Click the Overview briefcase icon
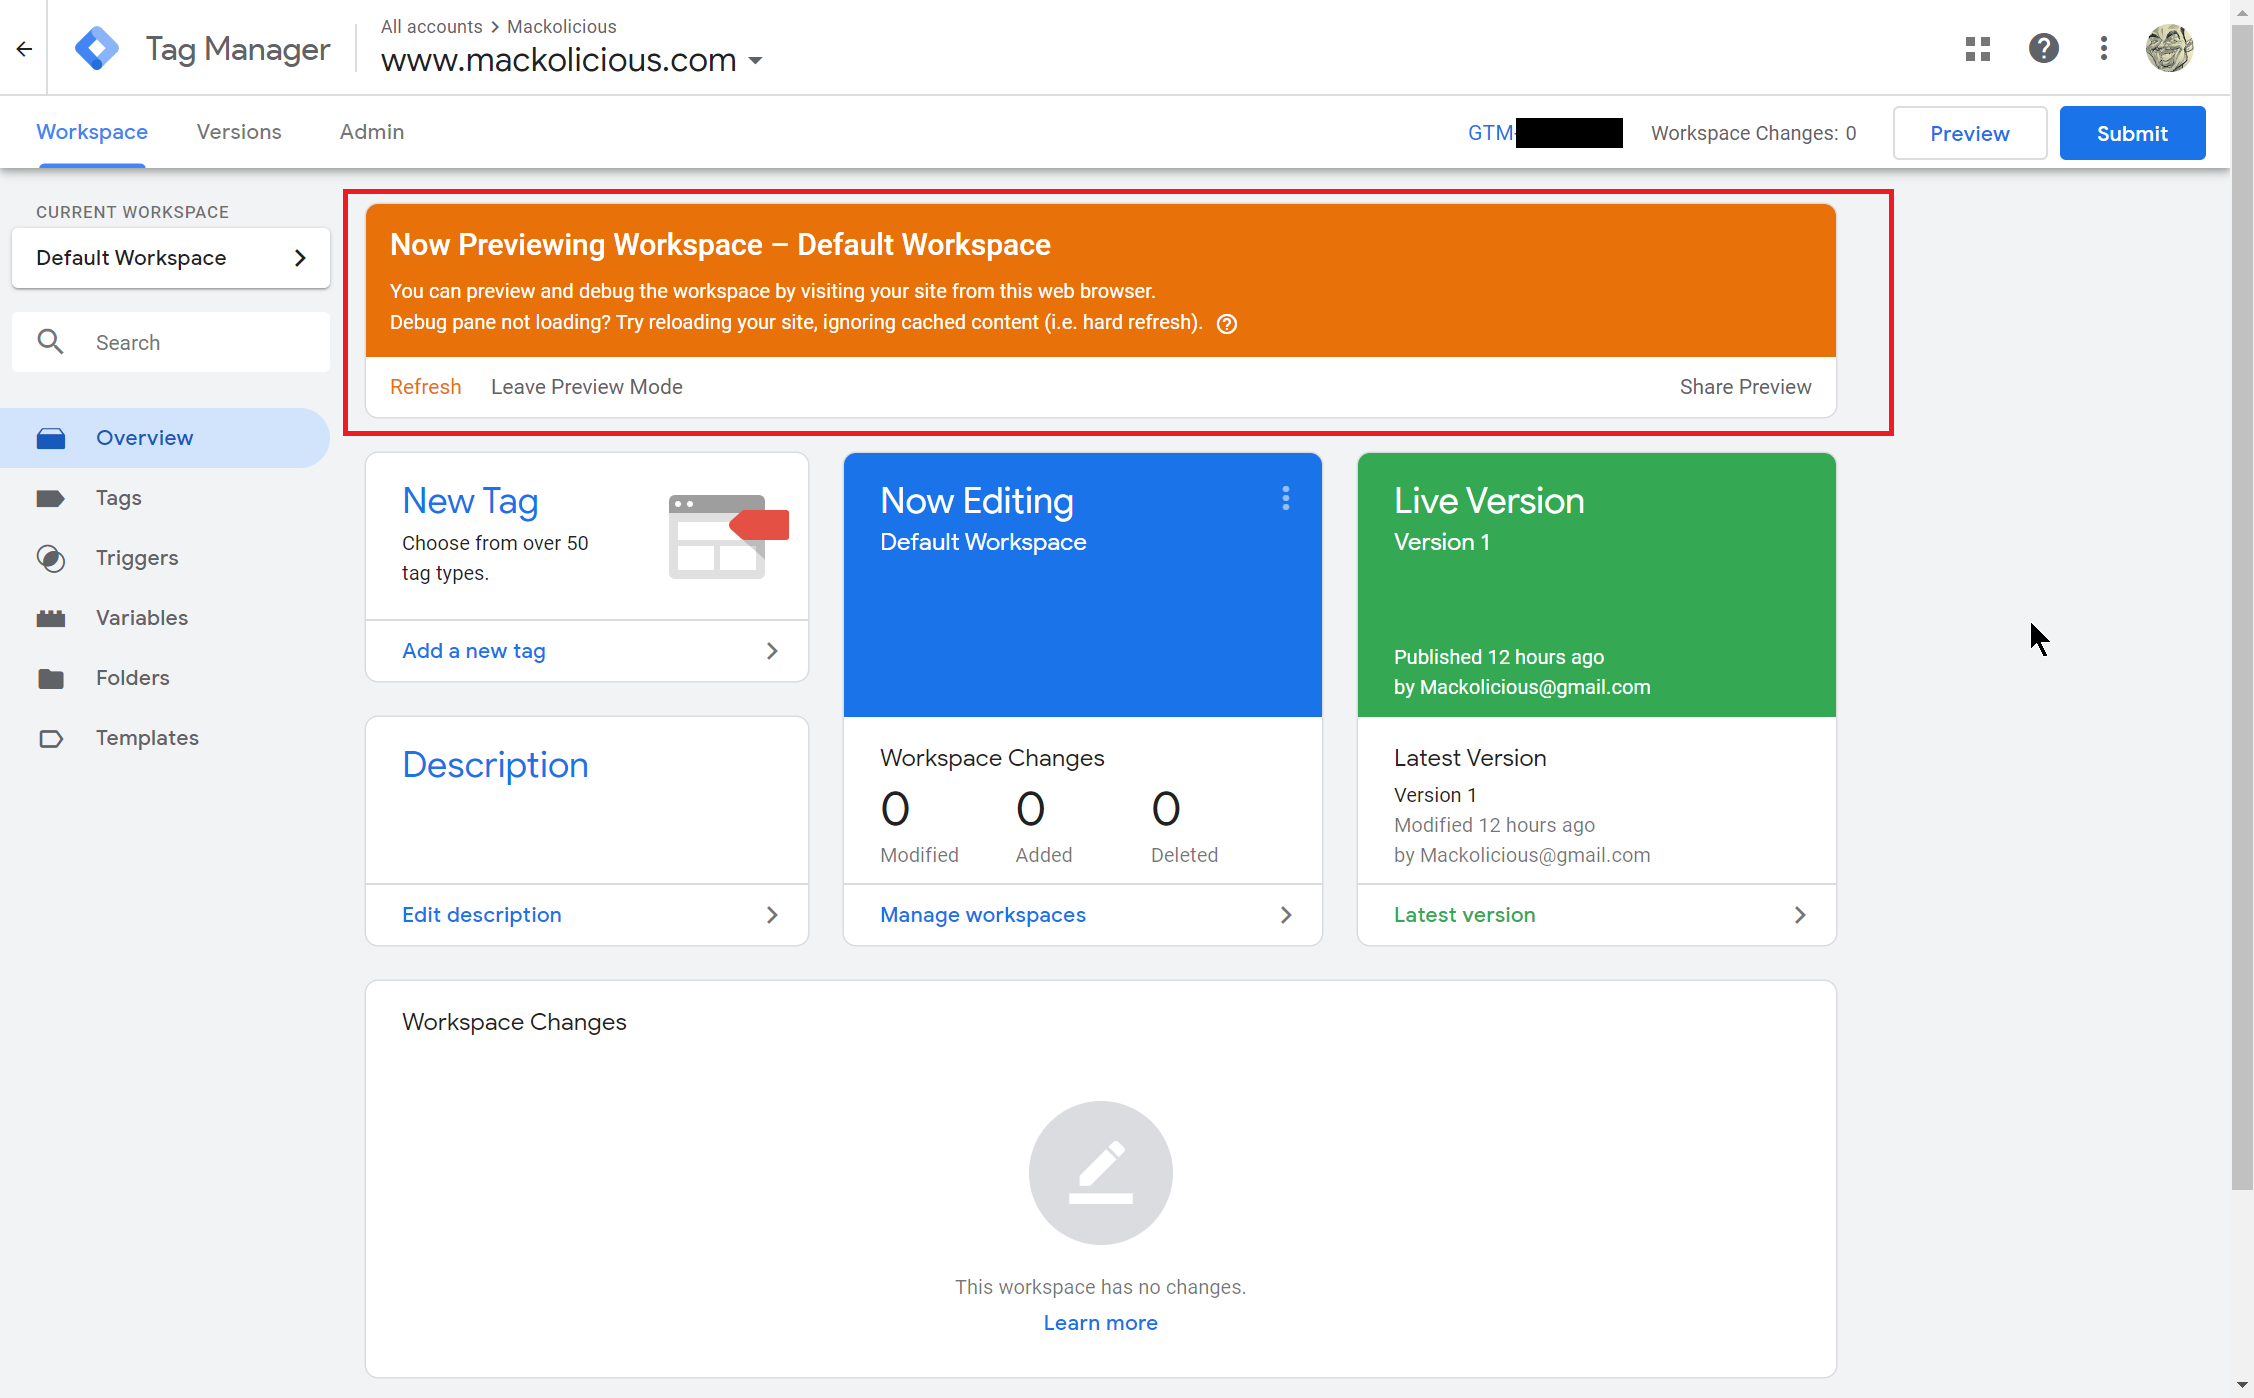 pos(51,438)
